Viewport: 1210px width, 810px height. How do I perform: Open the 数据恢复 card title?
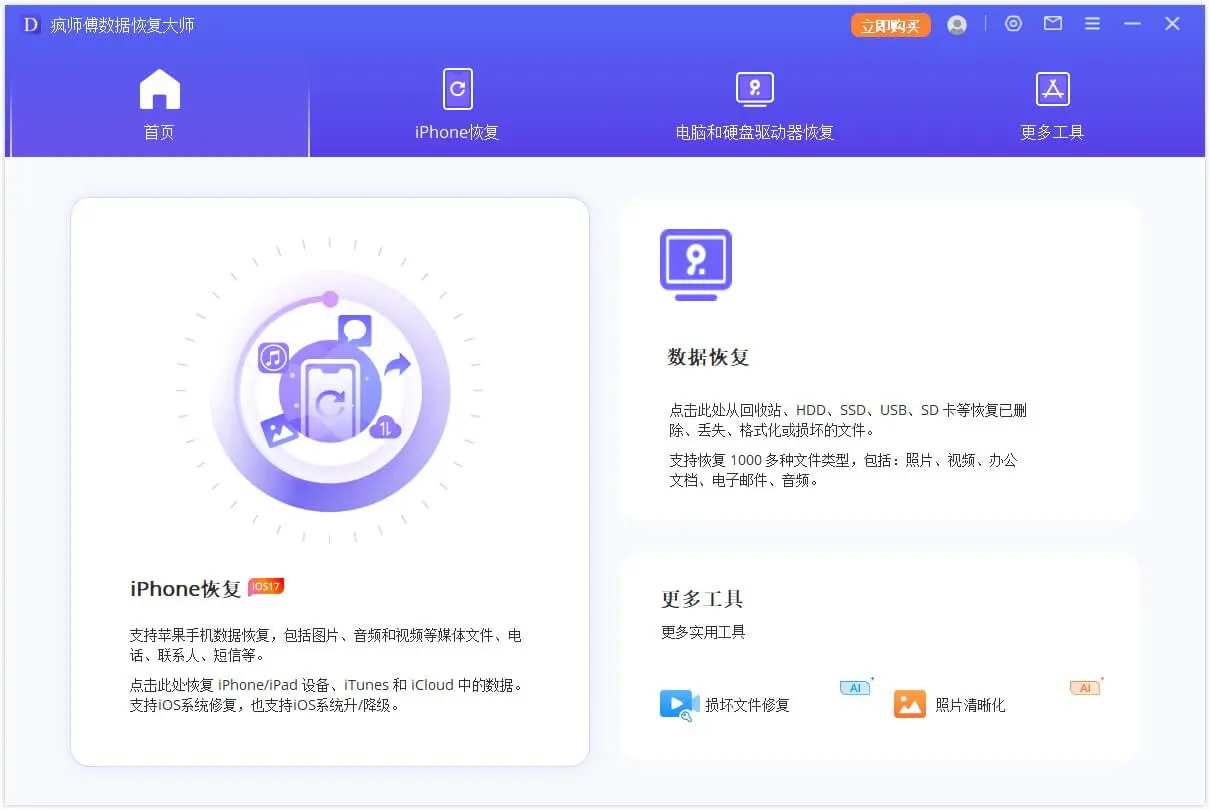coord(708,357)
